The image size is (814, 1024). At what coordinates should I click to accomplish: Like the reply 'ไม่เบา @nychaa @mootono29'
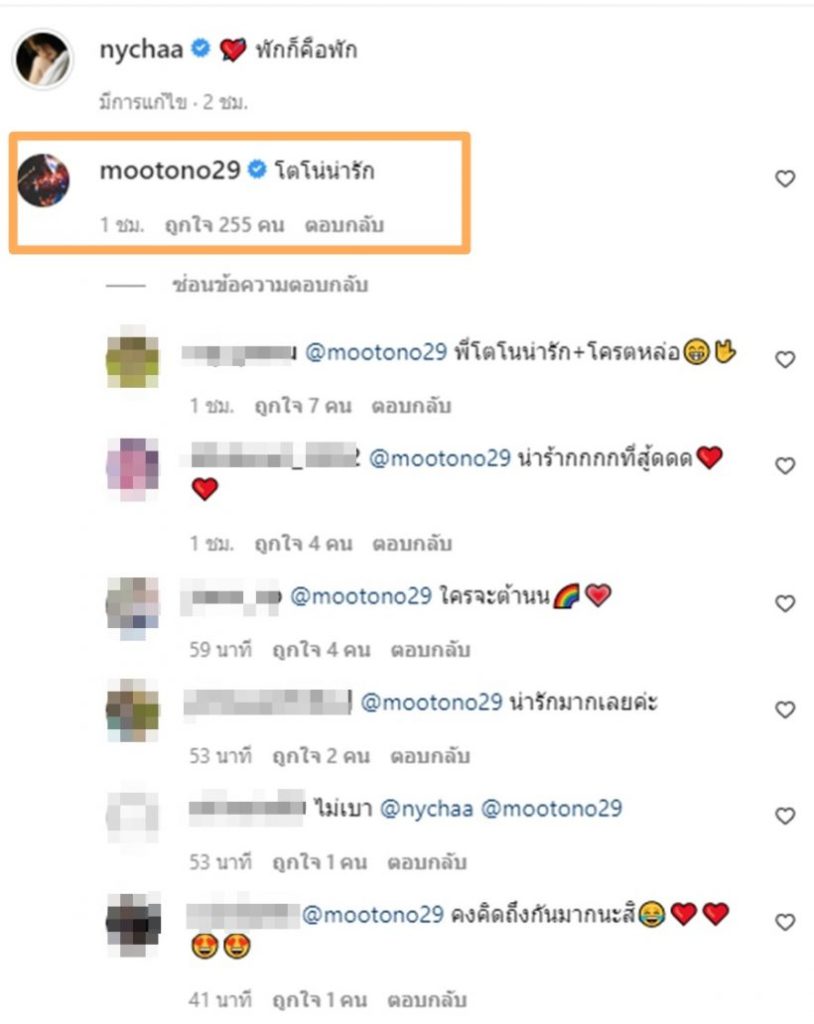pos(785,816)
